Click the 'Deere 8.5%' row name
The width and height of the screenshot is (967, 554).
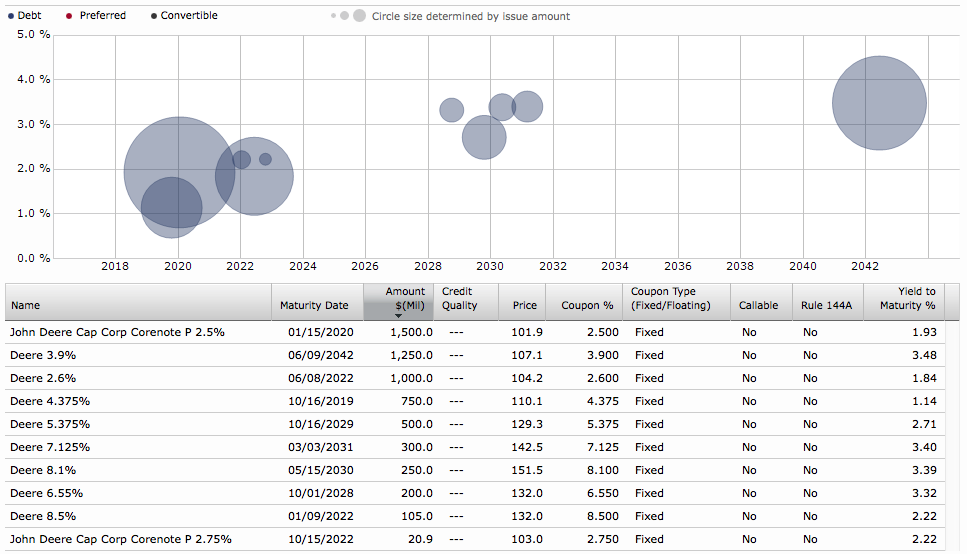click(43, 516)
